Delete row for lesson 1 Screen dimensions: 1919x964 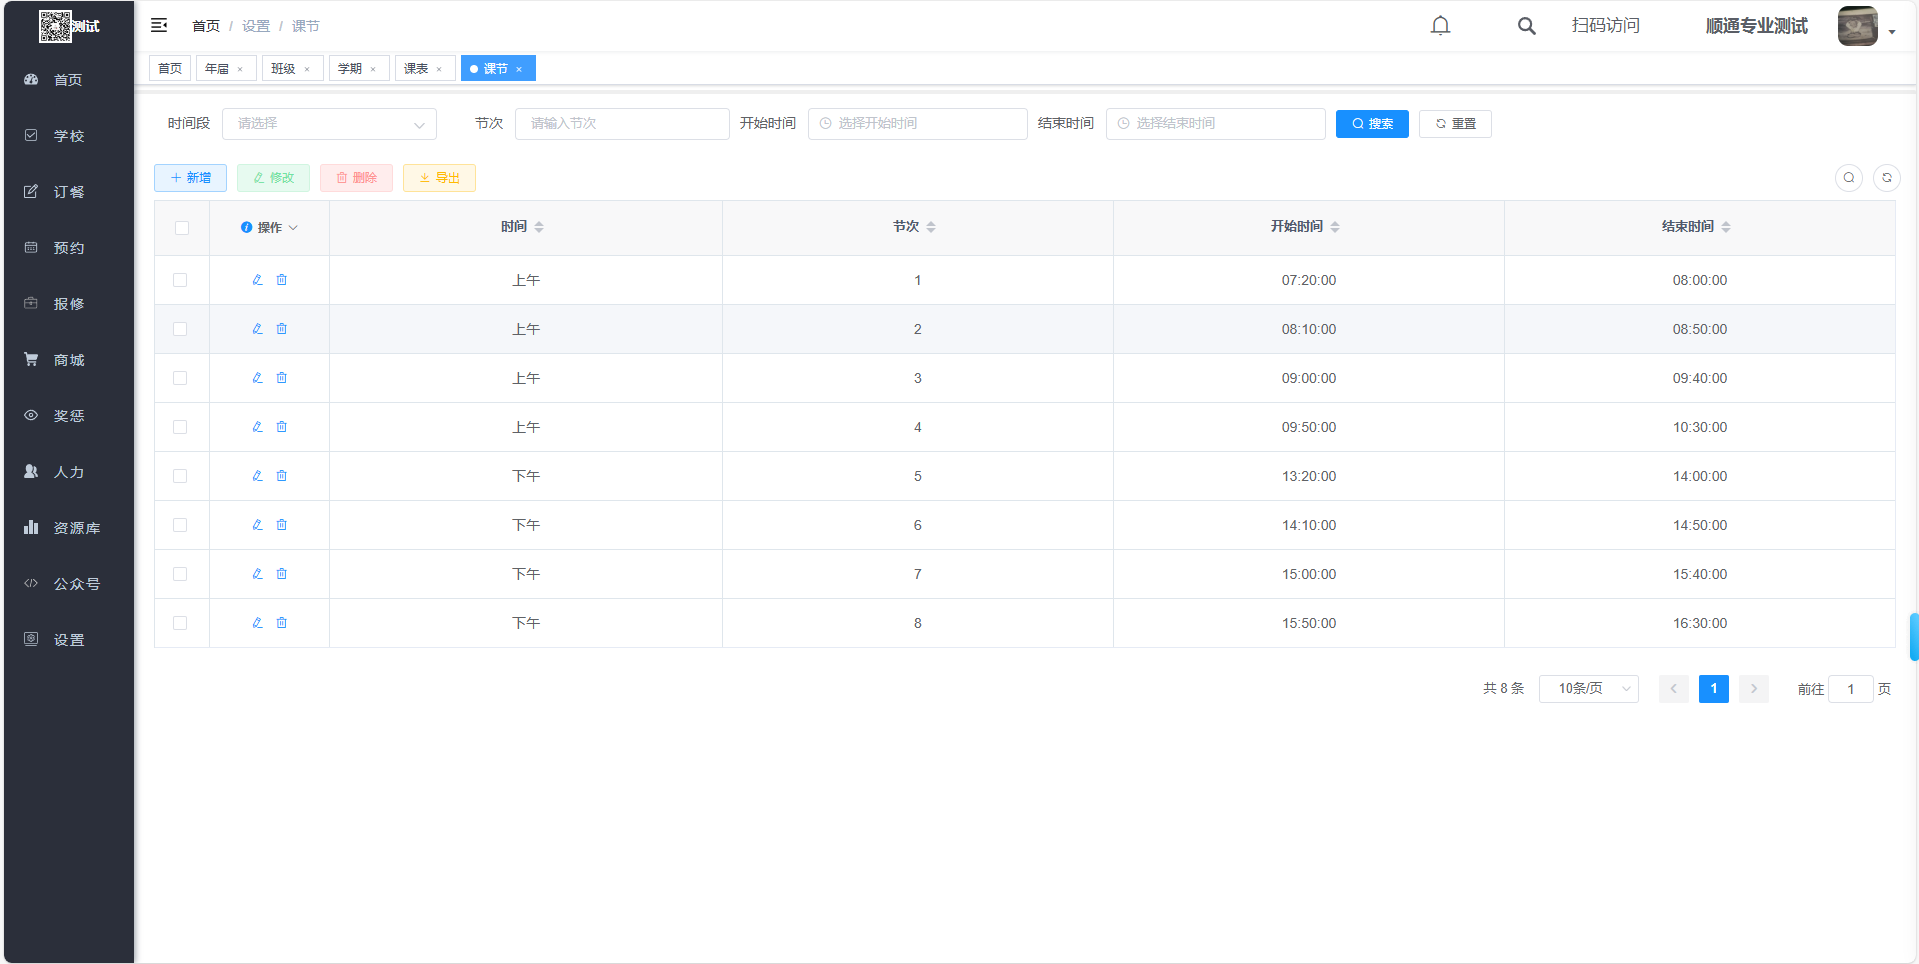tap(282, 280)
